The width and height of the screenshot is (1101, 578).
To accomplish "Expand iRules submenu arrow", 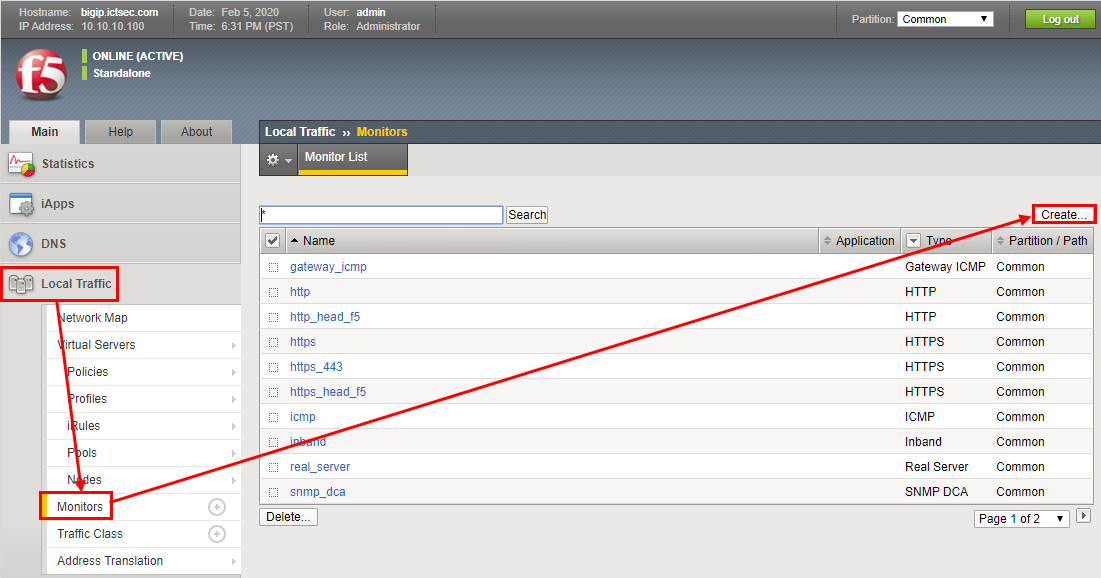I will [233, 426].
